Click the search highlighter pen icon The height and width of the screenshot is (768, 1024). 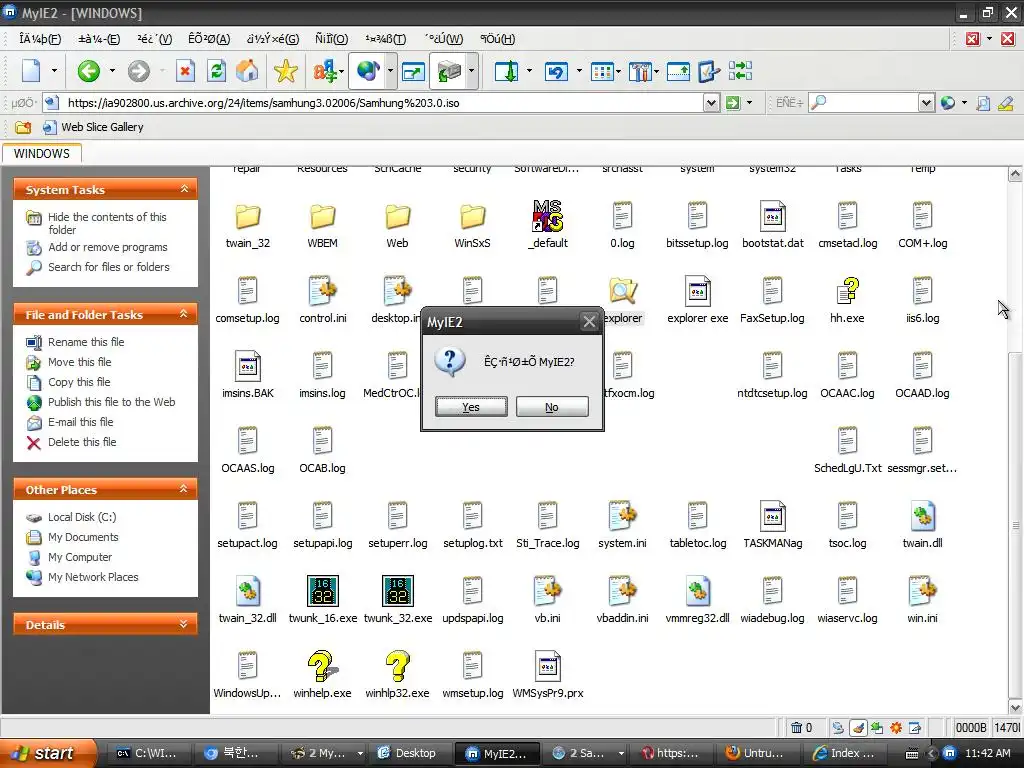(x=1006, y=103)
